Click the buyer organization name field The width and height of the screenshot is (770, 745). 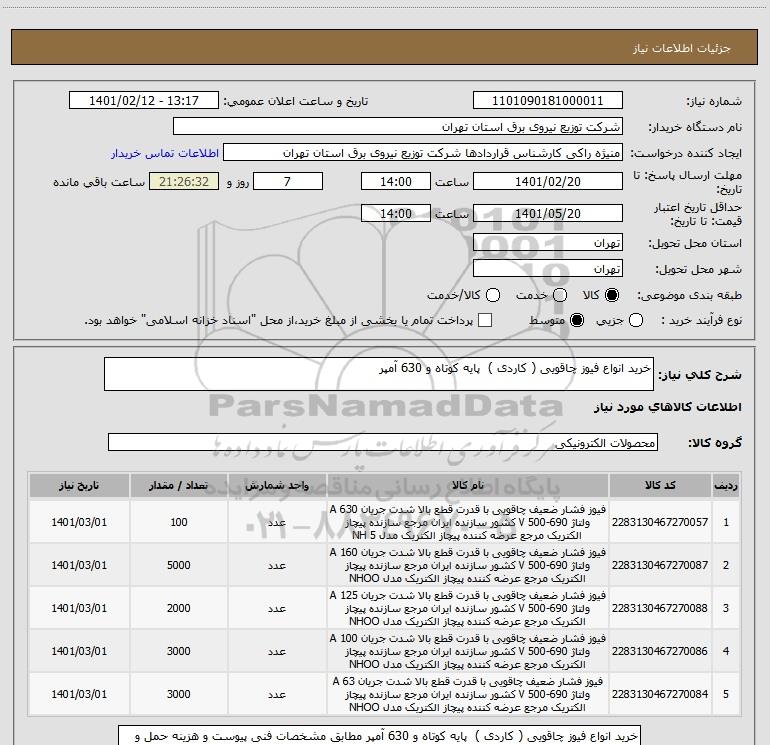[398, 126]
